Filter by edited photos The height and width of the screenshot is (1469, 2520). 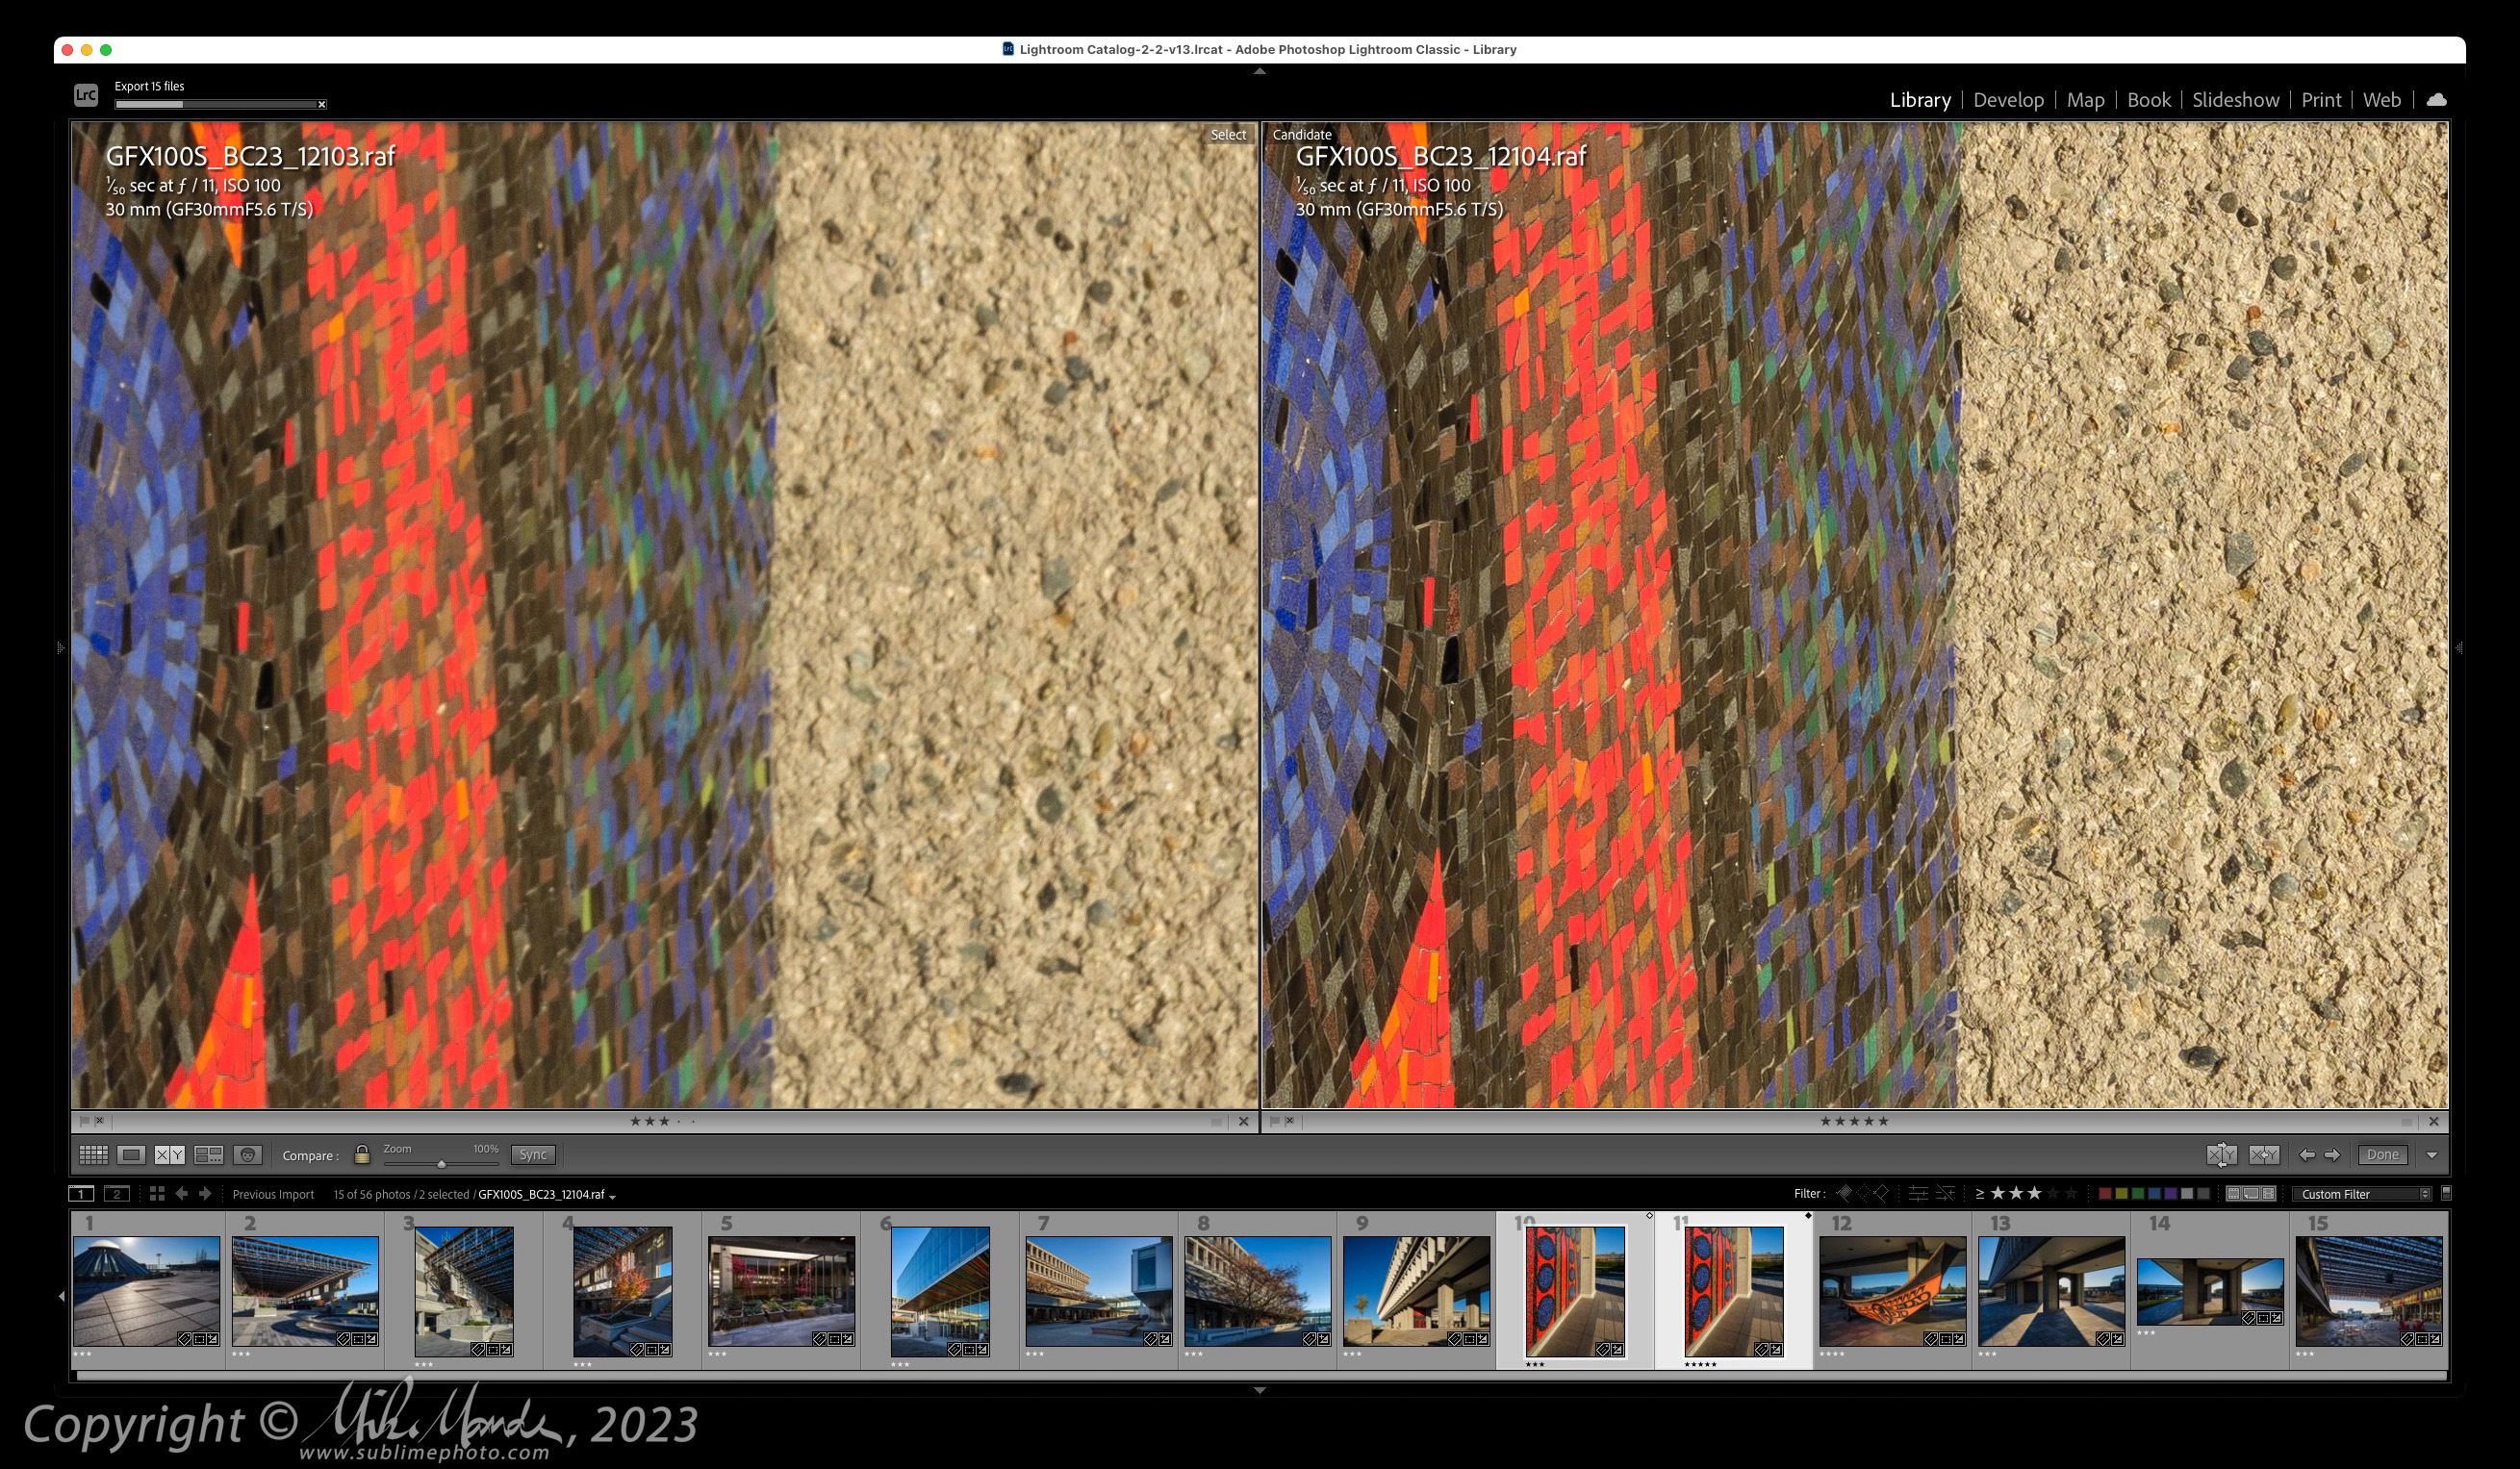[1919, 1193]
